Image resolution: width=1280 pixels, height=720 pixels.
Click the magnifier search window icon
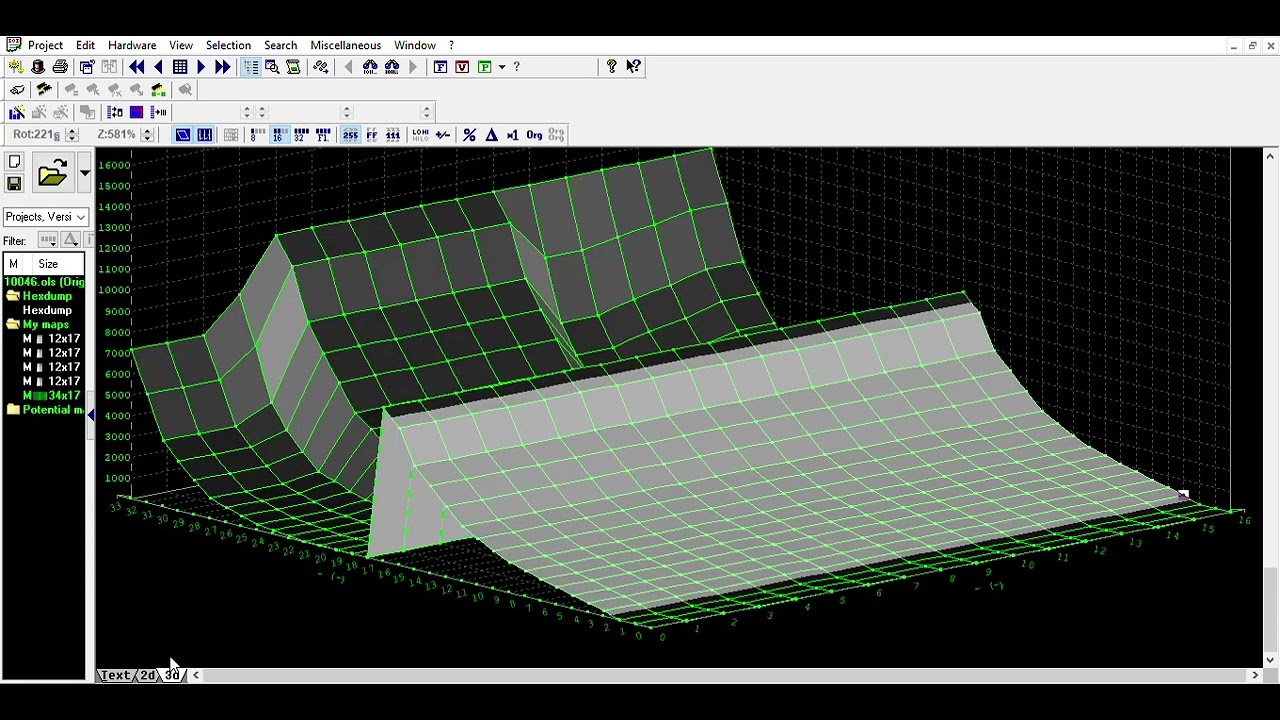(272, 67)
